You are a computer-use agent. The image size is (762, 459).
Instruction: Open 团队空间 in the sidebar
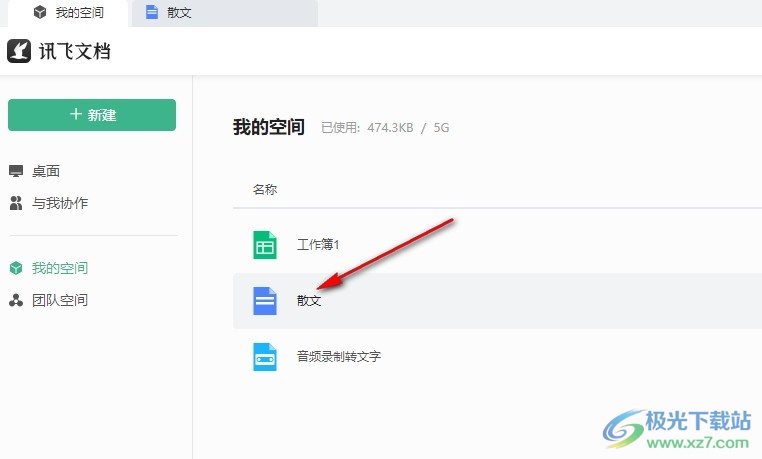click(x=60, y=300)
